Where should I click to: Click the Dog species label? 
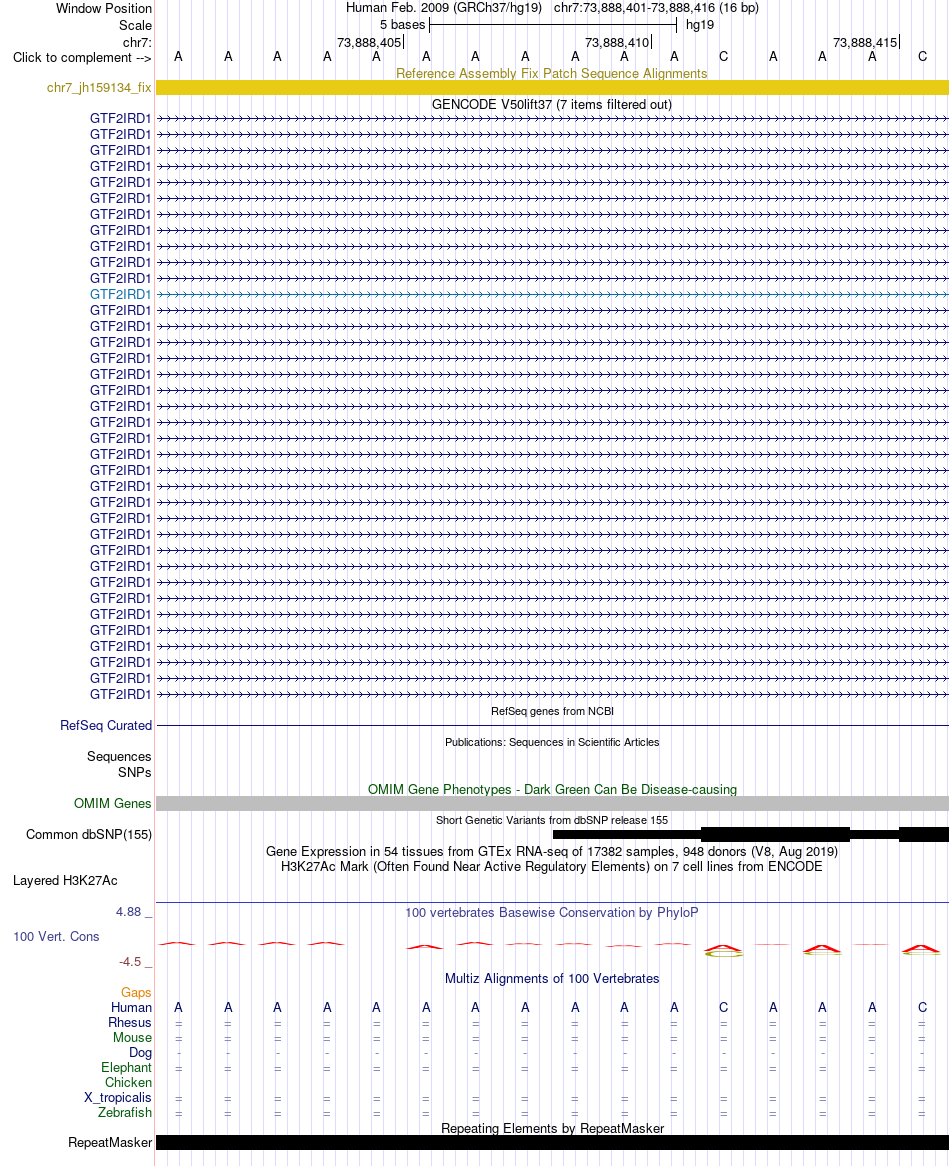(140, 1052)
